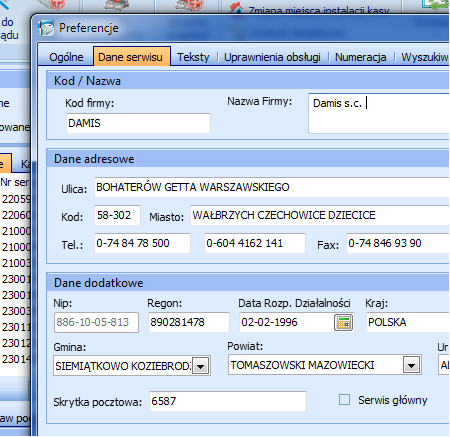Click the Ulica street address field
Image resolution: width=450 pixels, height=437 pixels.
tap(272, 187)
